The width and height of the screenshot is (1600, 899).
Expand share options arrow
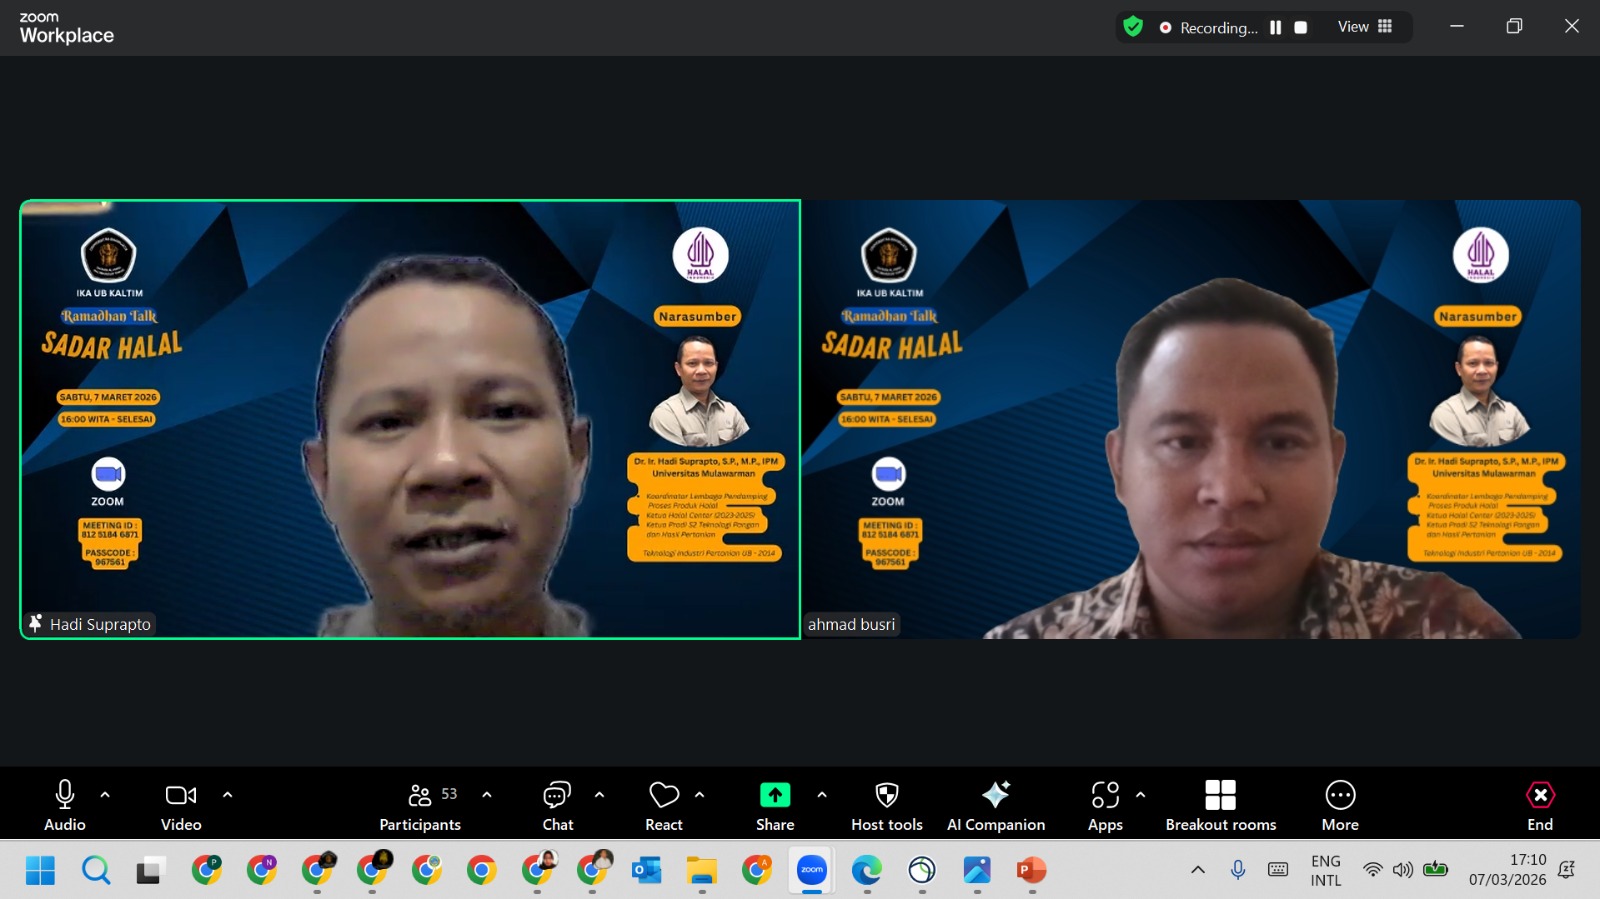pos(822,795)
